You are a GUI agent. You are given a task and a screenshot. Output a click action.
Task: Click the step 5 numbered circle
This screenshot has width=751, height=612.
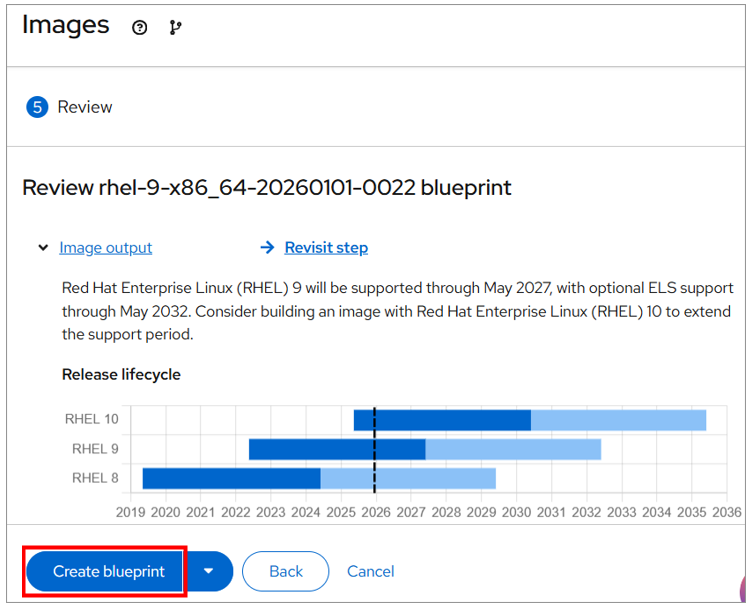pos(38,107)
